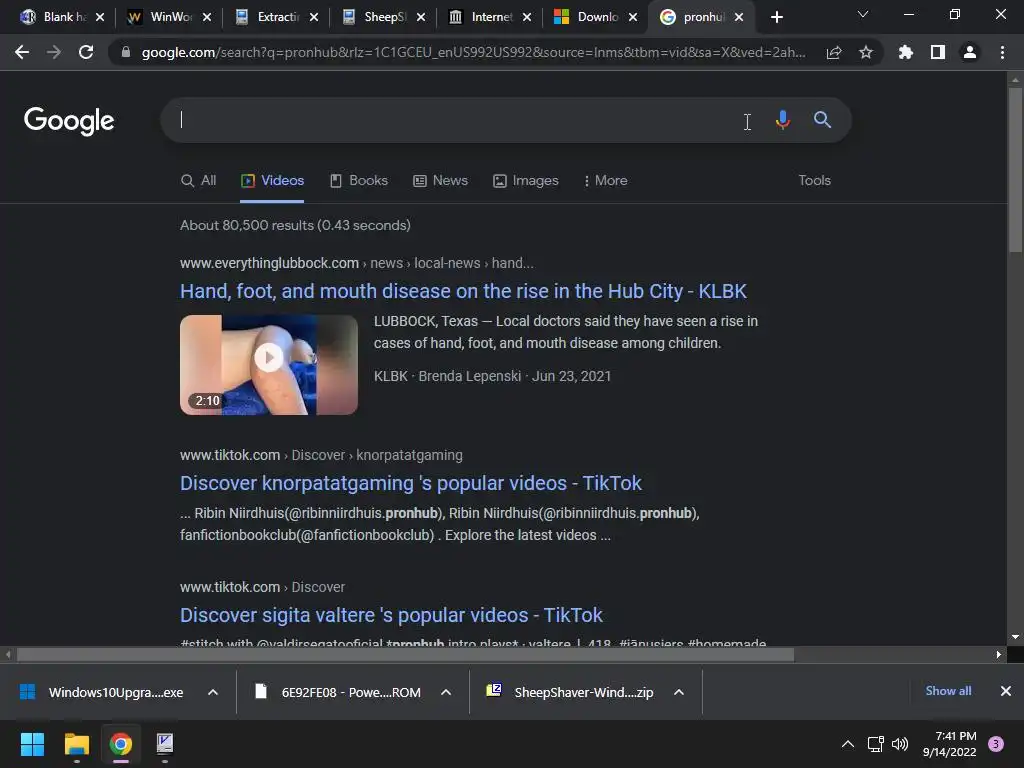
Task: Start voice search with the microphone icon
Action: pyautogui.click(x=782, y=120)
